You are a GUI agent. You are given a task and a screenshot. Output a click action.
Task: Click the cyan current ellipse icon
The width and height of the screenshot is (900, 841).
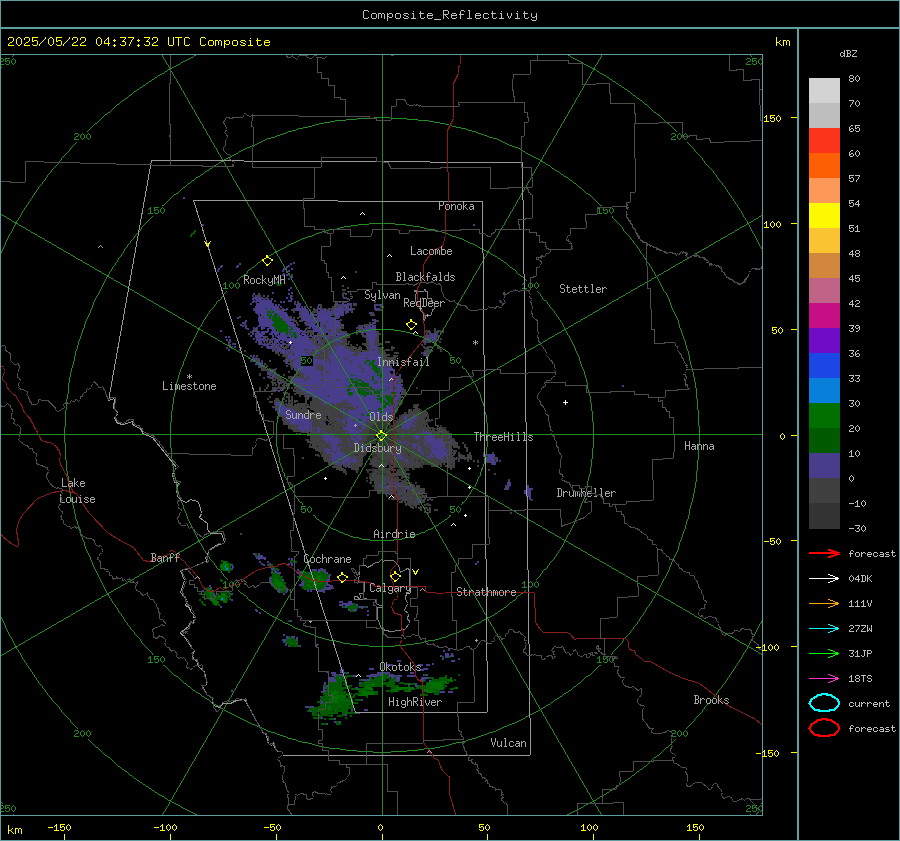(x=824, y=703)
